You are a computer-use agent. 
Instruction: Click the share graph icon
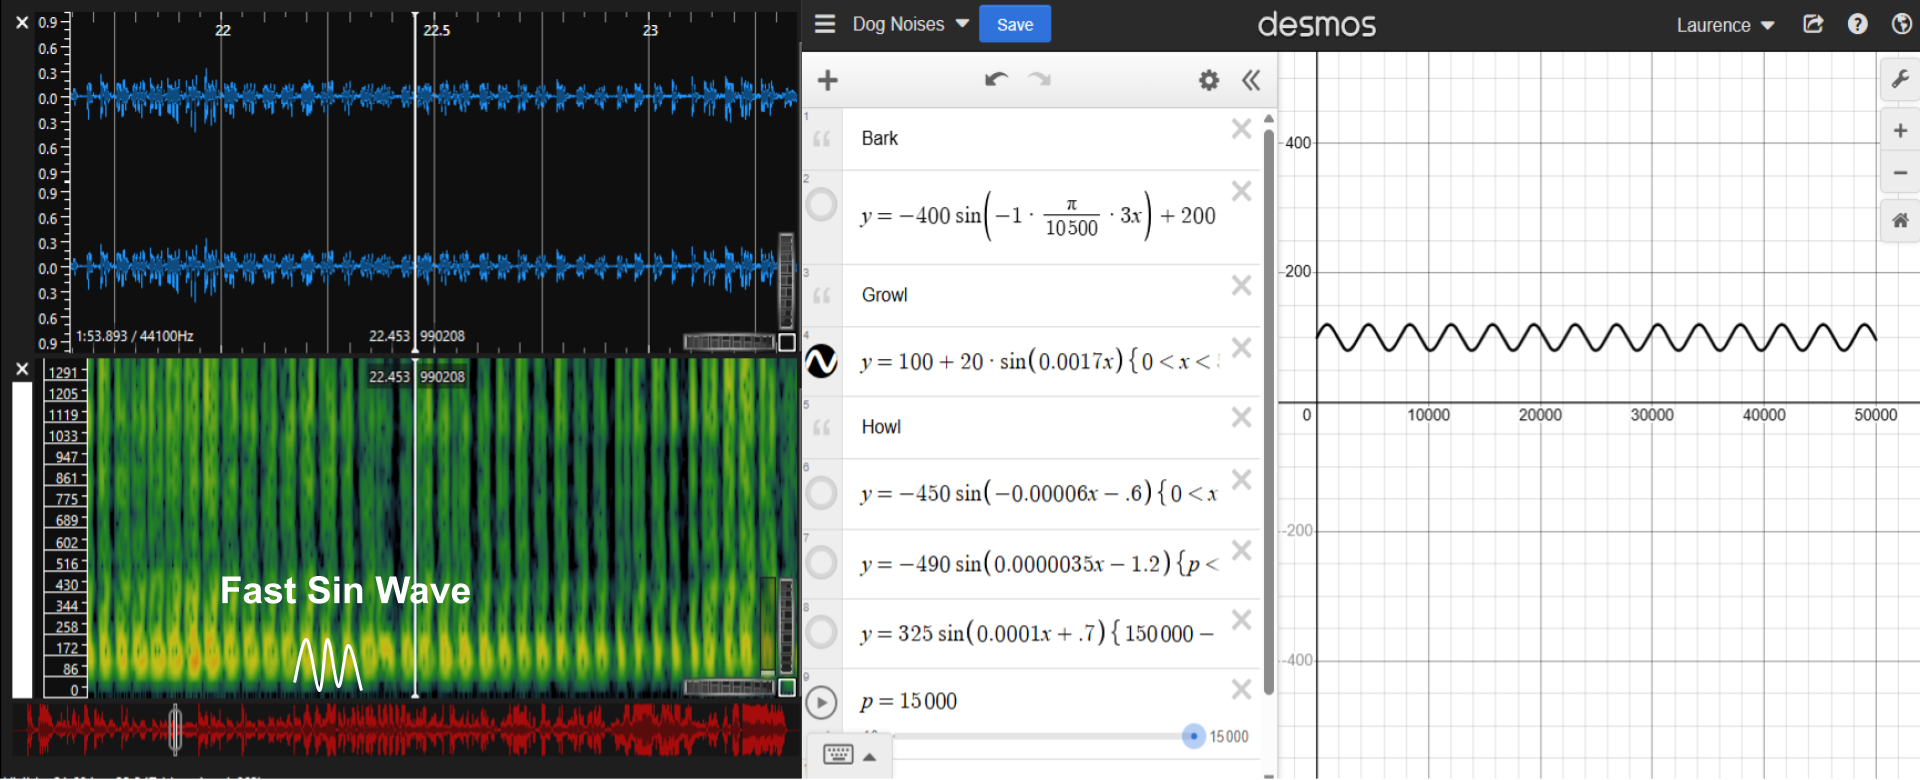point(1813,24)
